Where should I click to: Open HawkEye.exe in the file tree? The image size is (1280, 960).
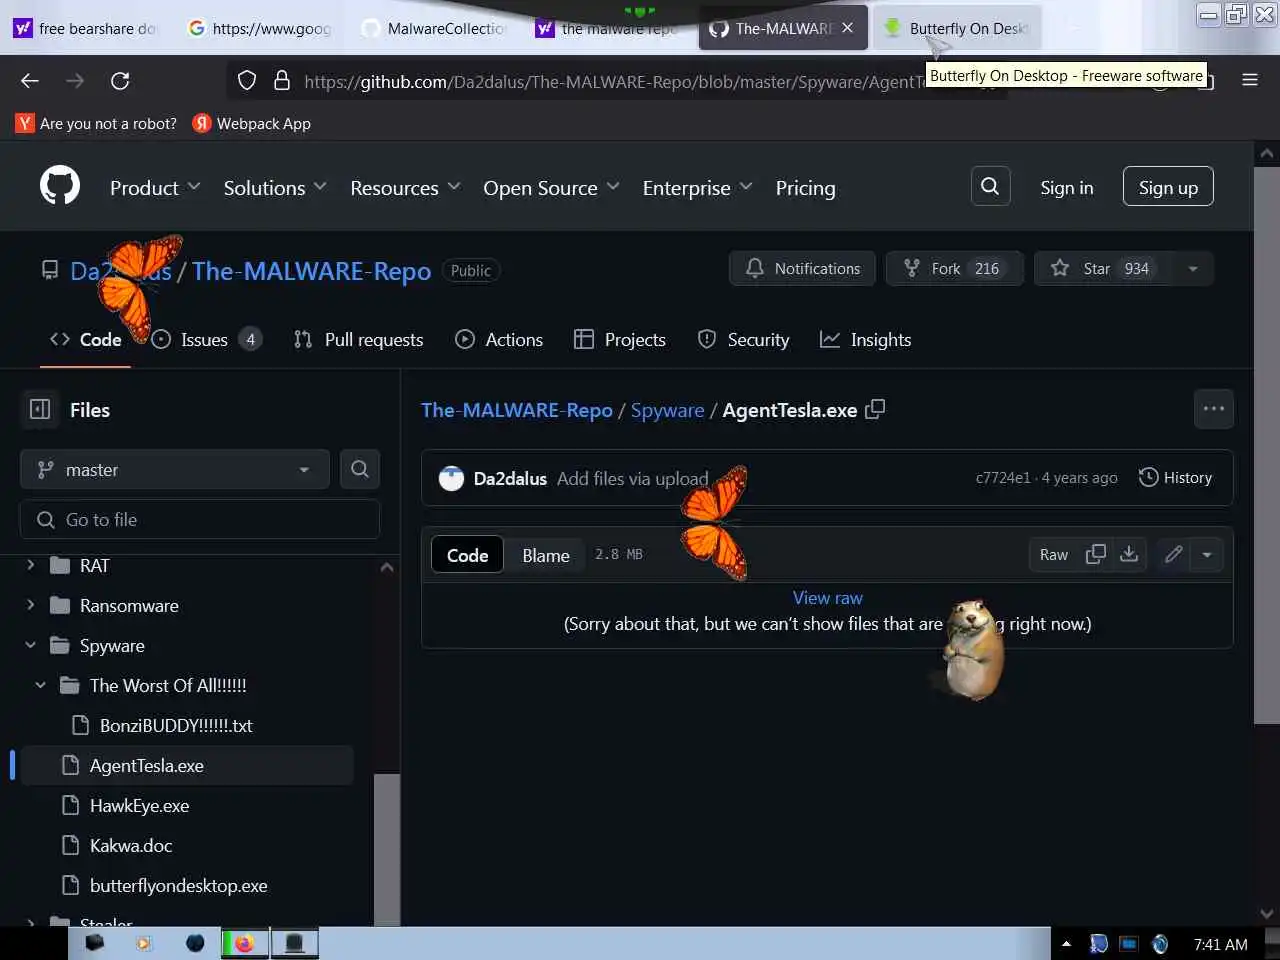pyautogui.click(x=139, y=805)
